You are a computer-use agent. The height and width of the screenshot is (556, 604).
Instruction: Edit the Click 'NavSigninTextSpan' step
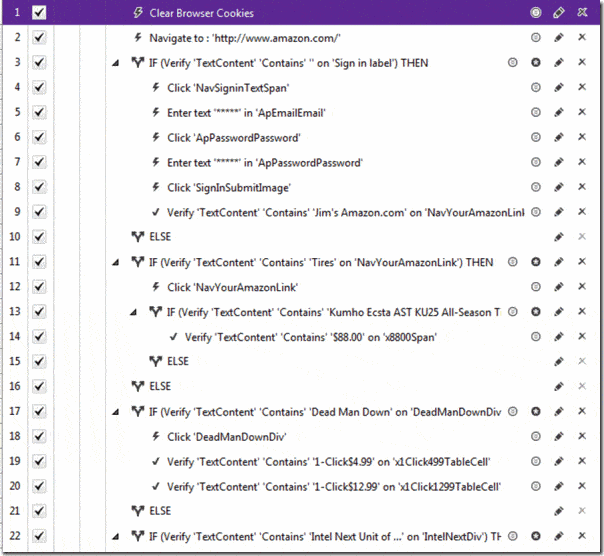point(558,87)
